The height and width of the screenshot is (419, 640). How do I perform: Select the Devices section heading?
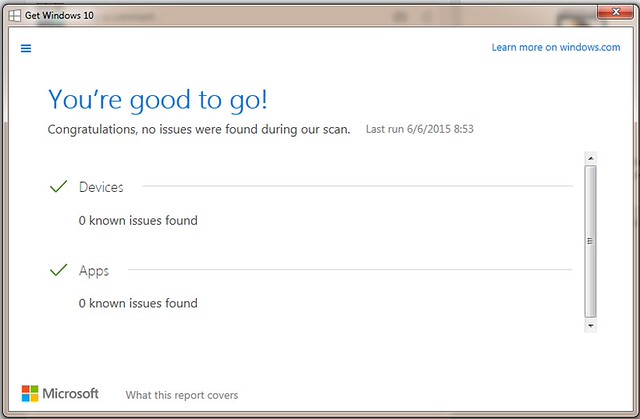click(101, 187)
